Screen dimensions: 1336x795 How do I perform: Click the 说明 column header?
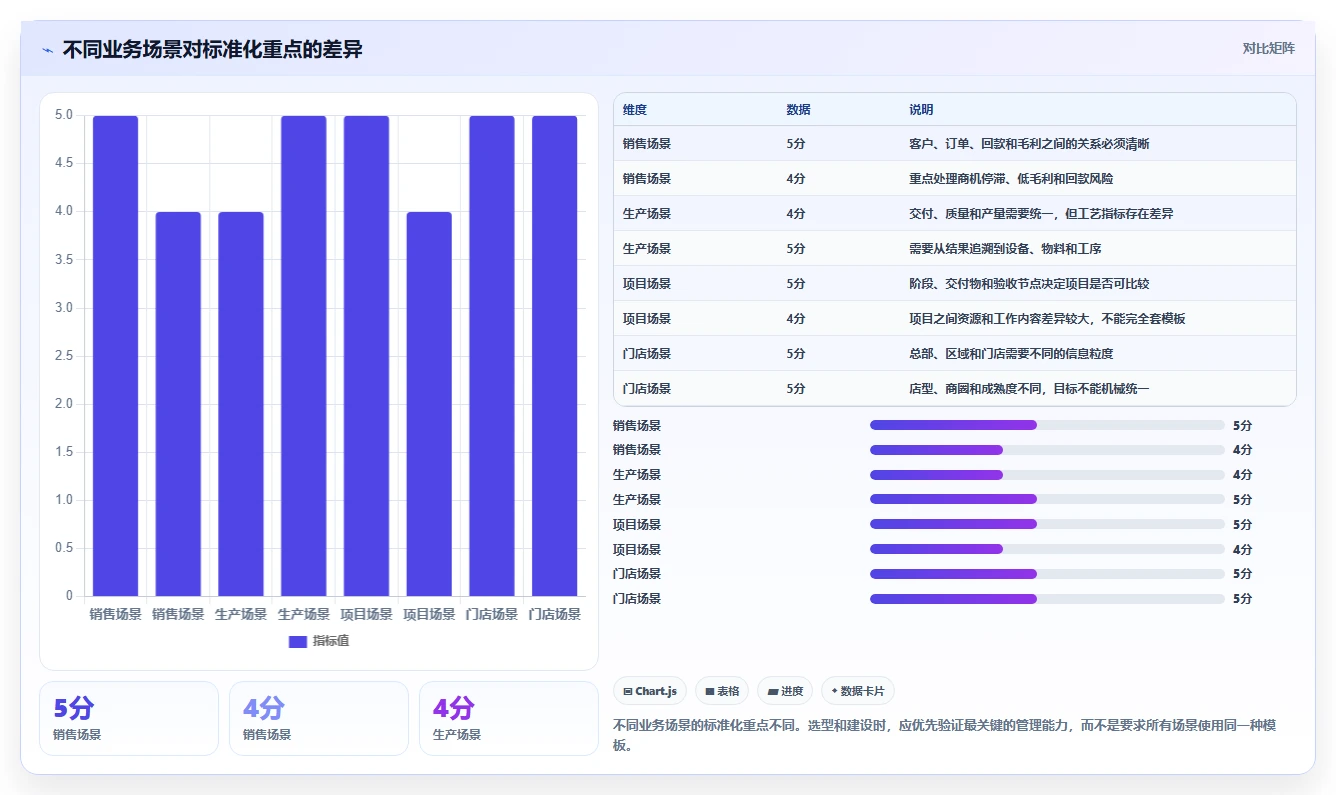921,110
